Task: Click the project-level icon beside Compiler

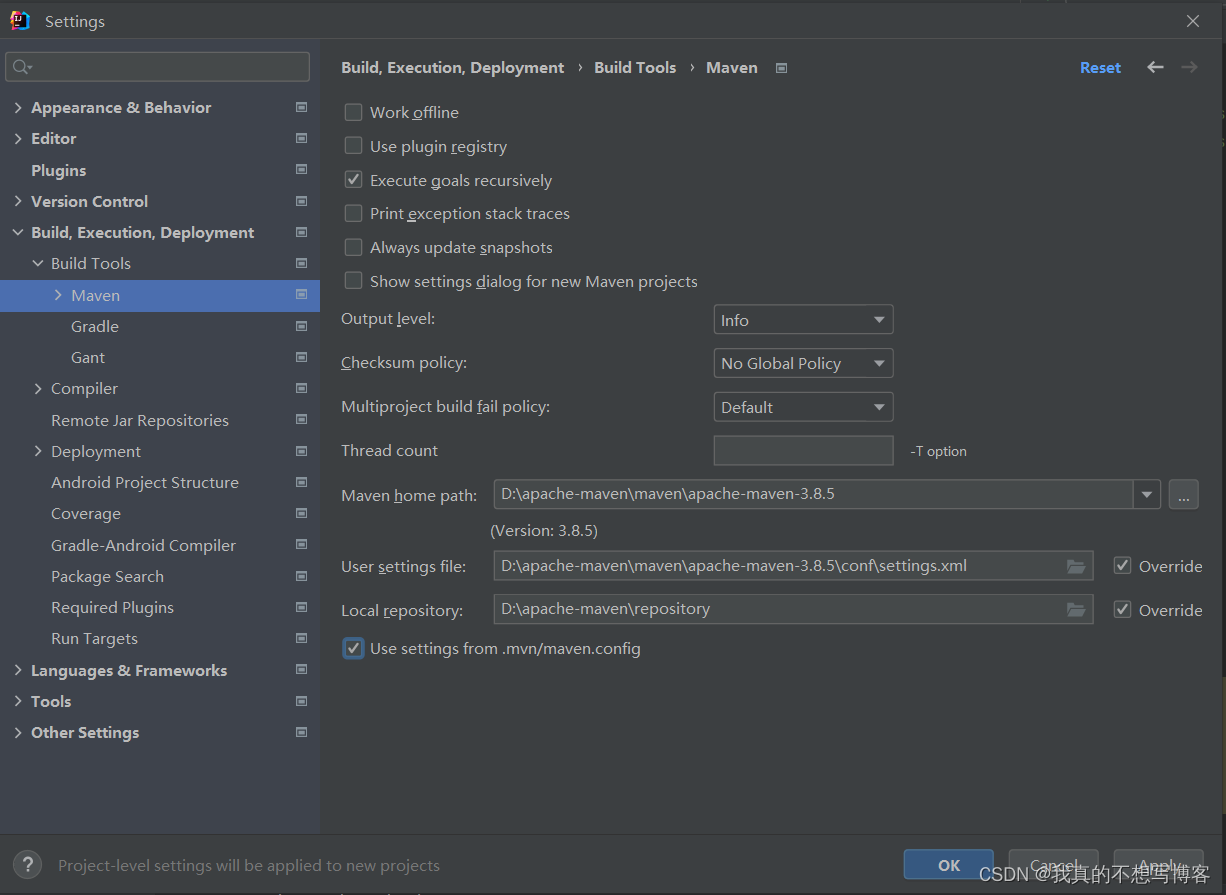Action: click(301, 388)
